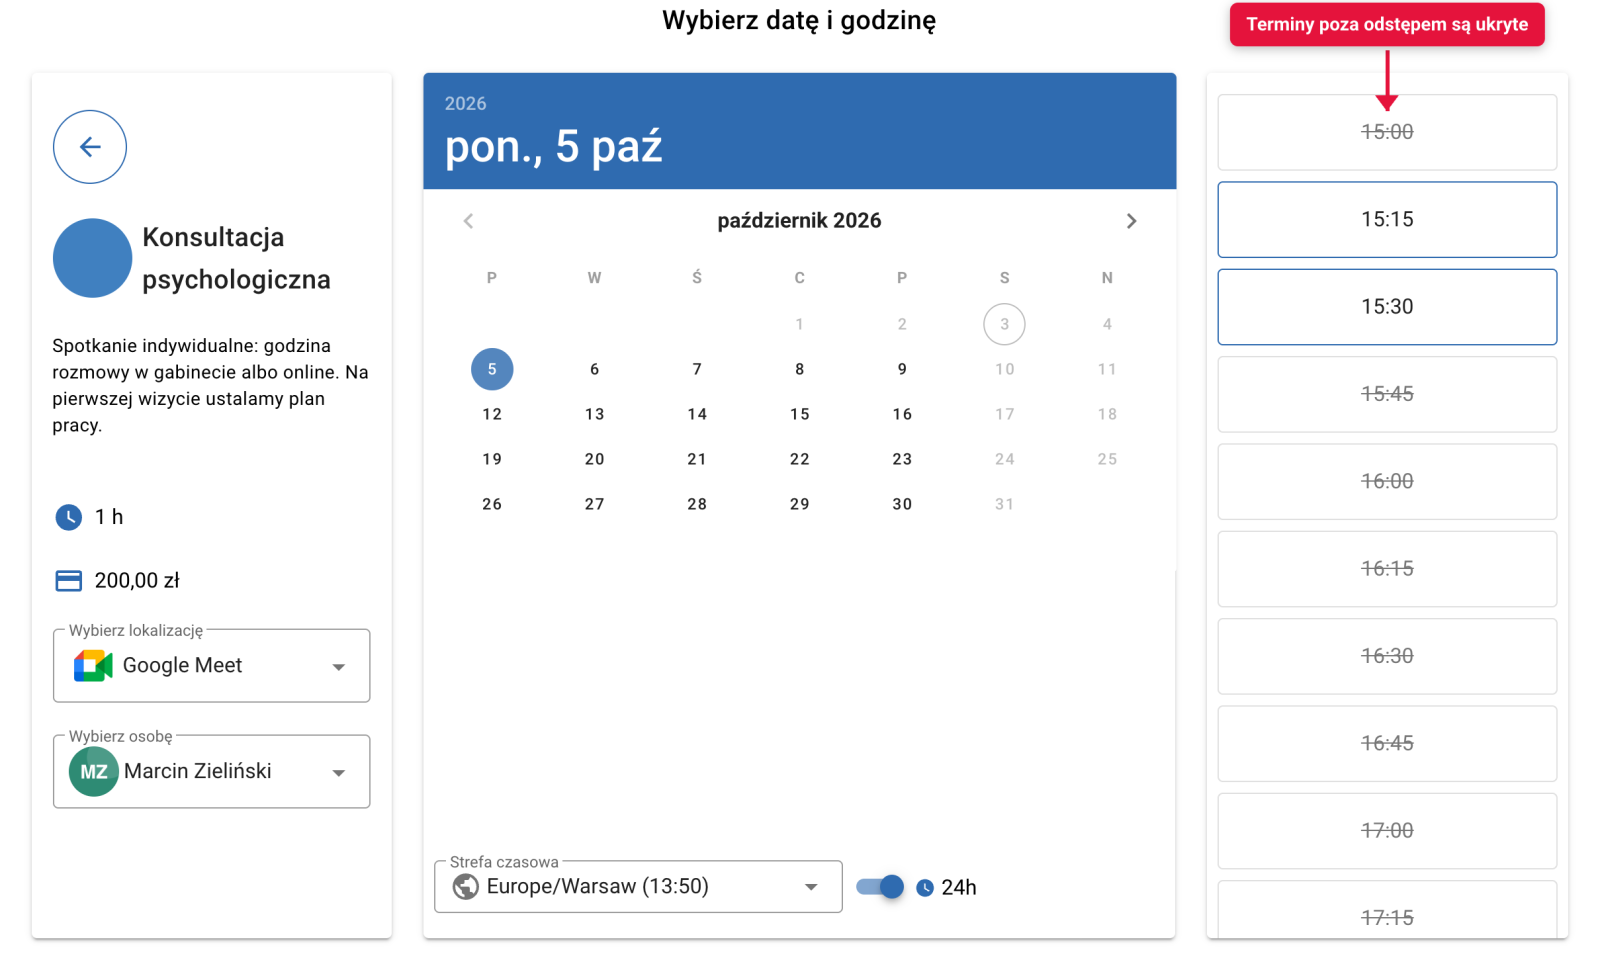Click the MZ avatar of Marcin Zieliński
This screenshot has height=970, width=1600.
coord(94,772)
